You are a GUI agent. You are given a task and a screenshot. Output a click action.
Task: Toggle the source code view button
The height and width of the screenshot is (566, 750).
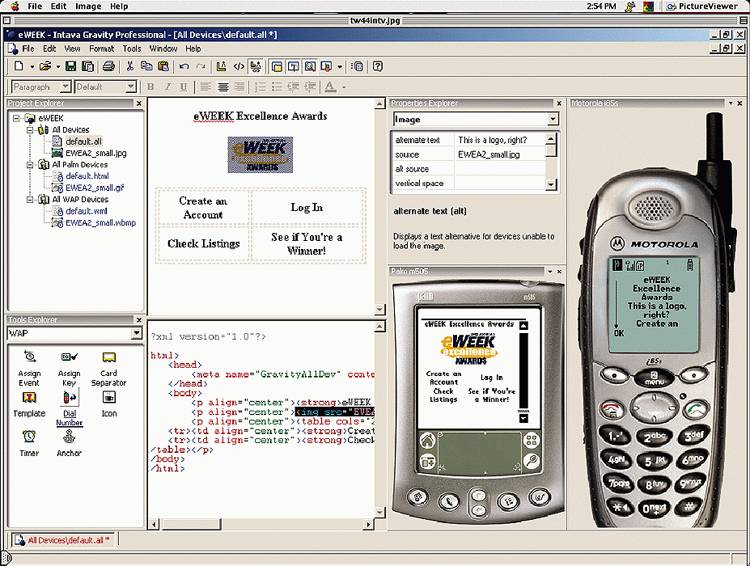(x=239, y=66)
